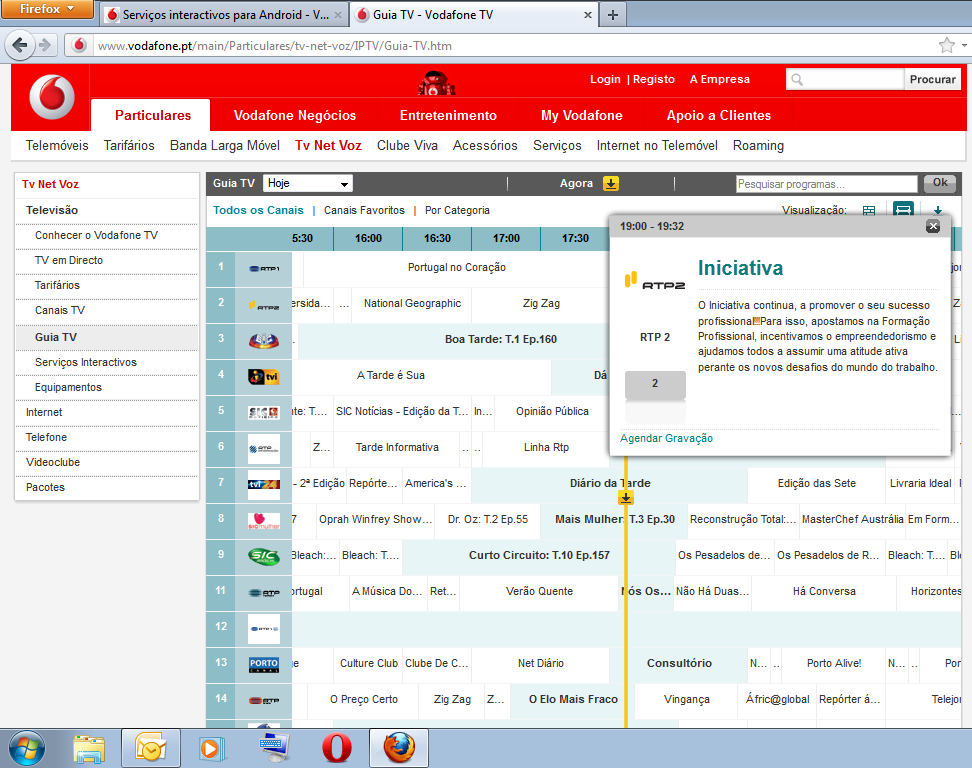Close the Iniciativa program popup
The height and width of the screenshot is (768, 972).
coord(933,226)
